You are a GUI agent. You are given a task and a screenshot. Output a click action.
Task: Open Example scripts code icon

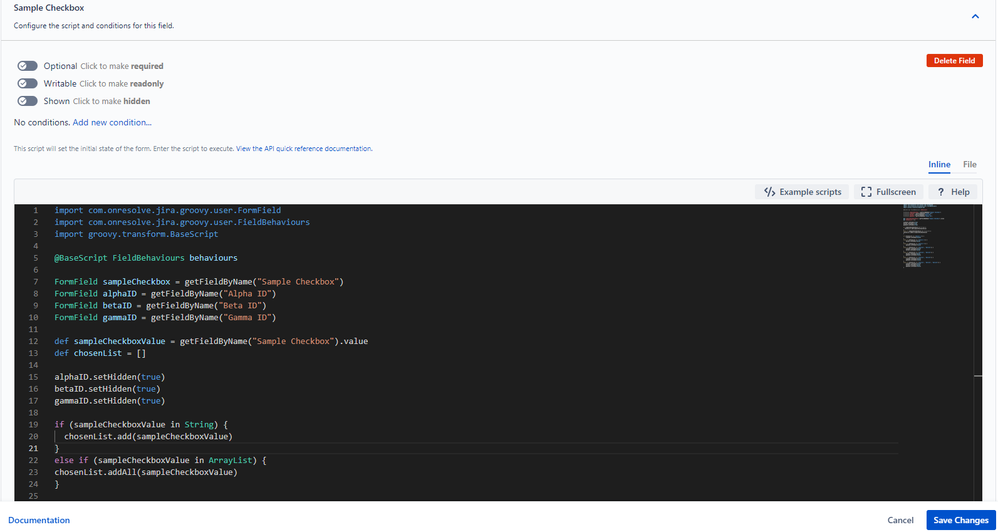[x=770, y=192]
